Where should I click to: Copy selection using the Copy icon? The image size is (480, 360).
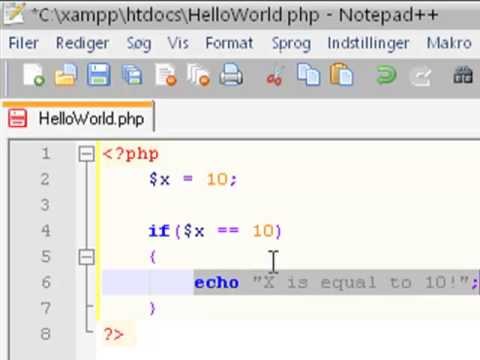308,75
